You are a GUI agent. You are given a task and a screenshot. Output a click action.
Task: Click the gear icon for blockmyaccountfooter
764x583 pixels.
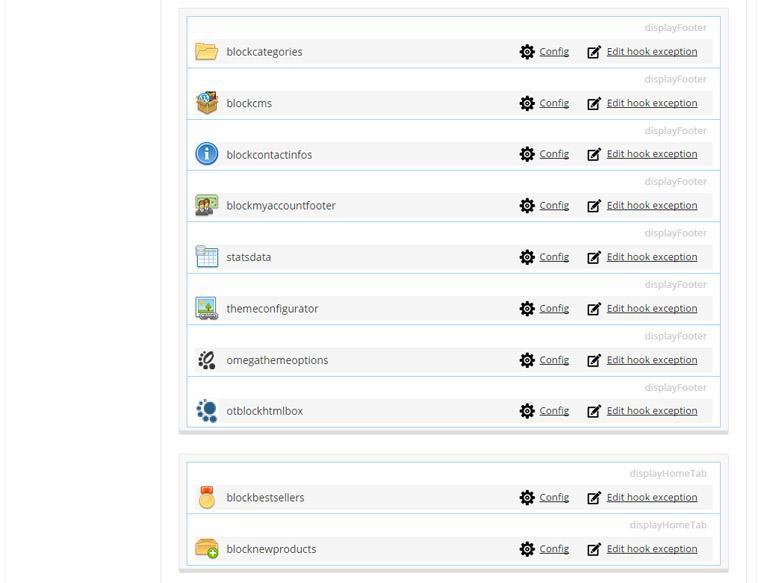(x=527, y=206)
